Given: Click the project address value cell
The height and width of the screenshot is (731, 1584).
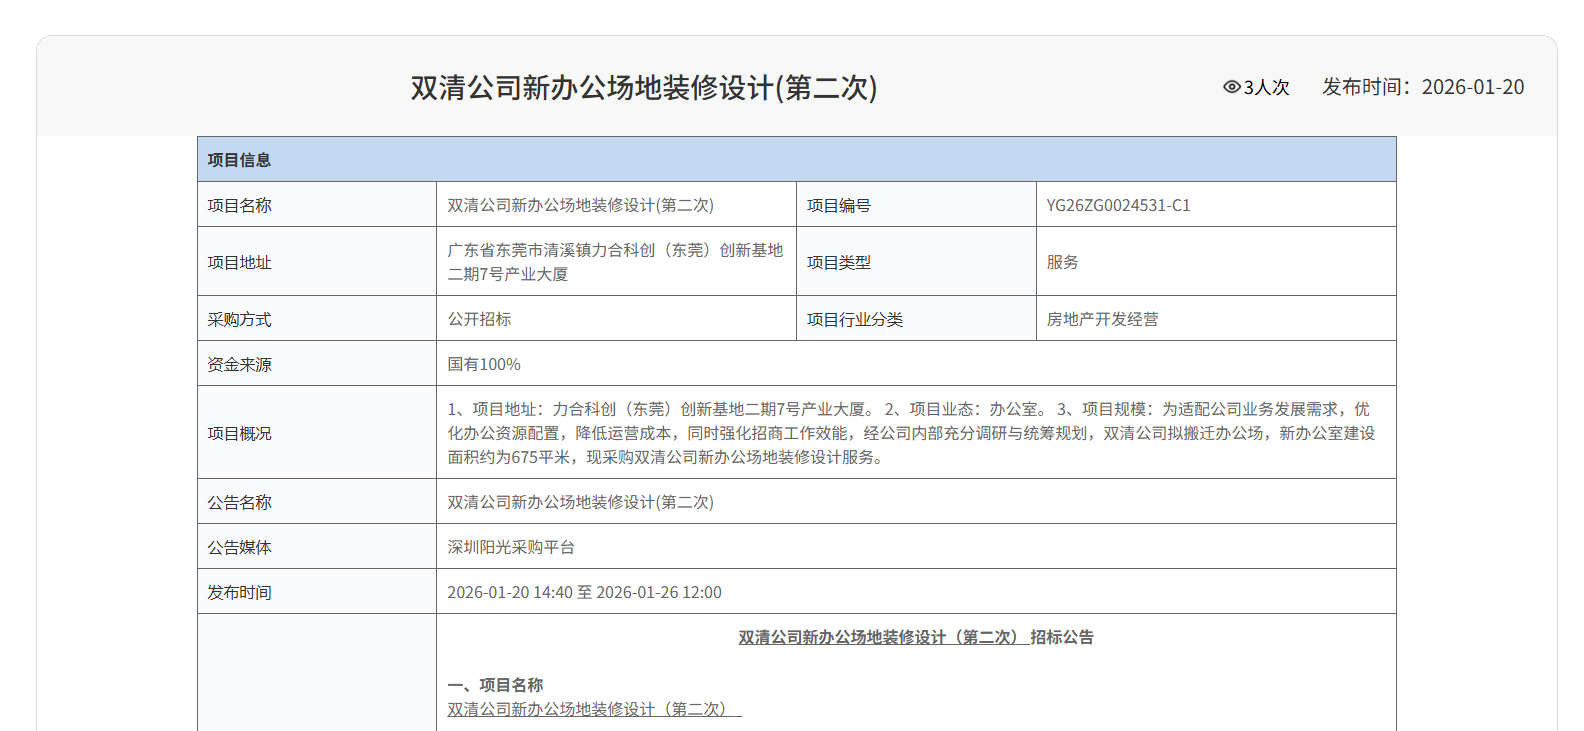Looking at the screenshot, I should (614, 262).
